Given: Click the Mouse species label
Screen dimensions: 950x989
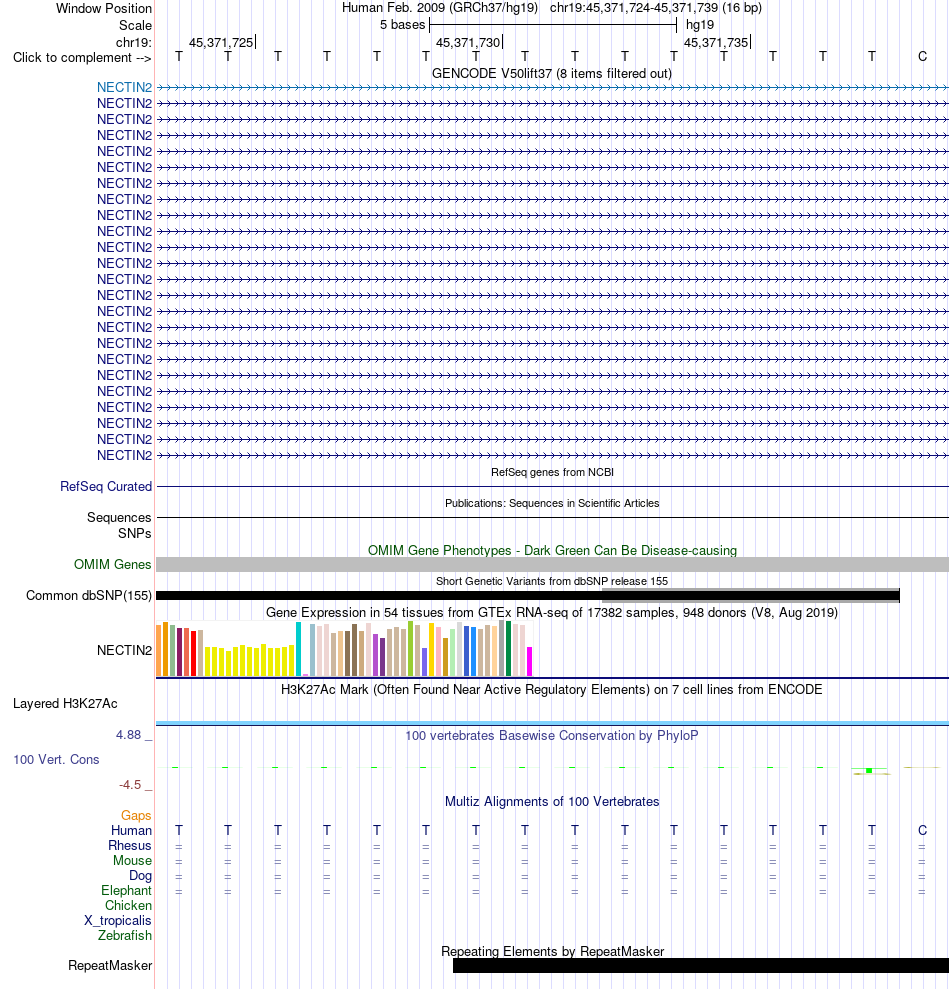Looking at the screenshot, I should pyautogui.click(x=132, y=860).
